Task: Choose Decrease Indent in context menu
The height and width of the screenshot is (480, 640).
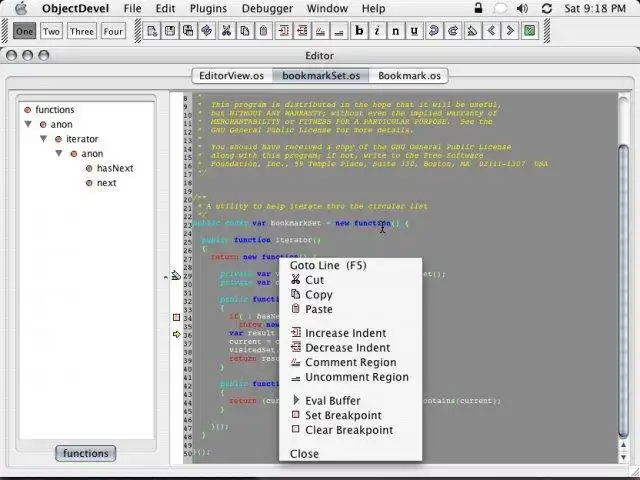Action: click(350, 348)
